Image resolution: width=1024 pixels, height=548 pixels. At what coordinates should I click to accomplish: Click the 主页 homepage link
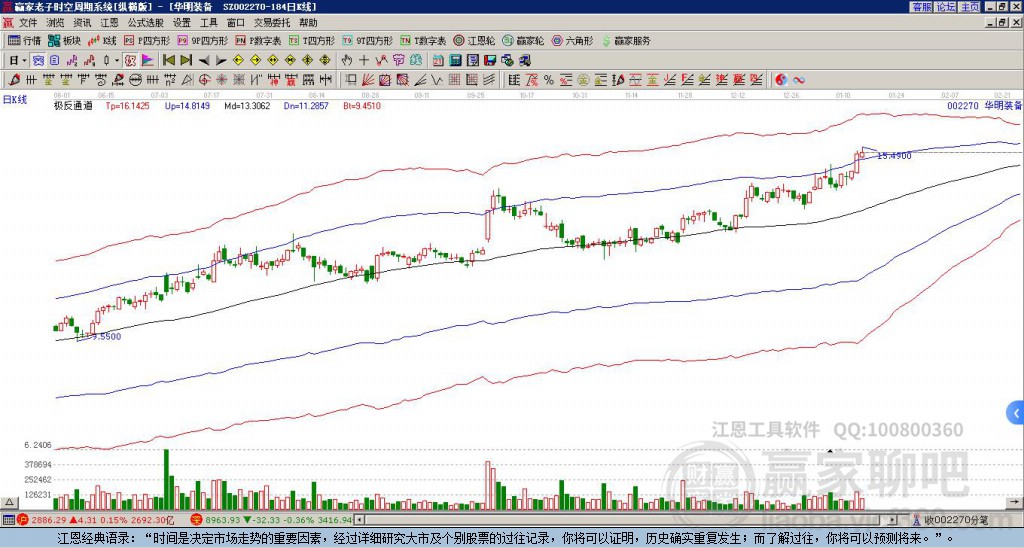970,7
